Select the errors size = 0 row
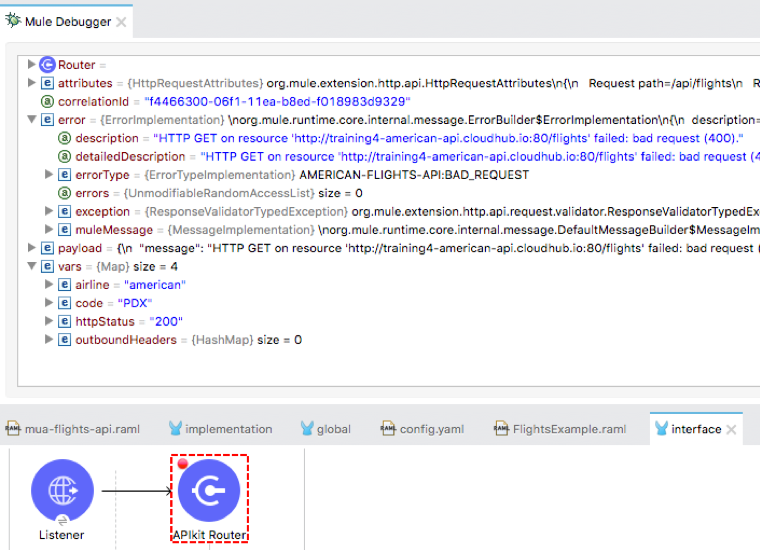This screenshot has width=760, height=550. click(x=210, y=193)
